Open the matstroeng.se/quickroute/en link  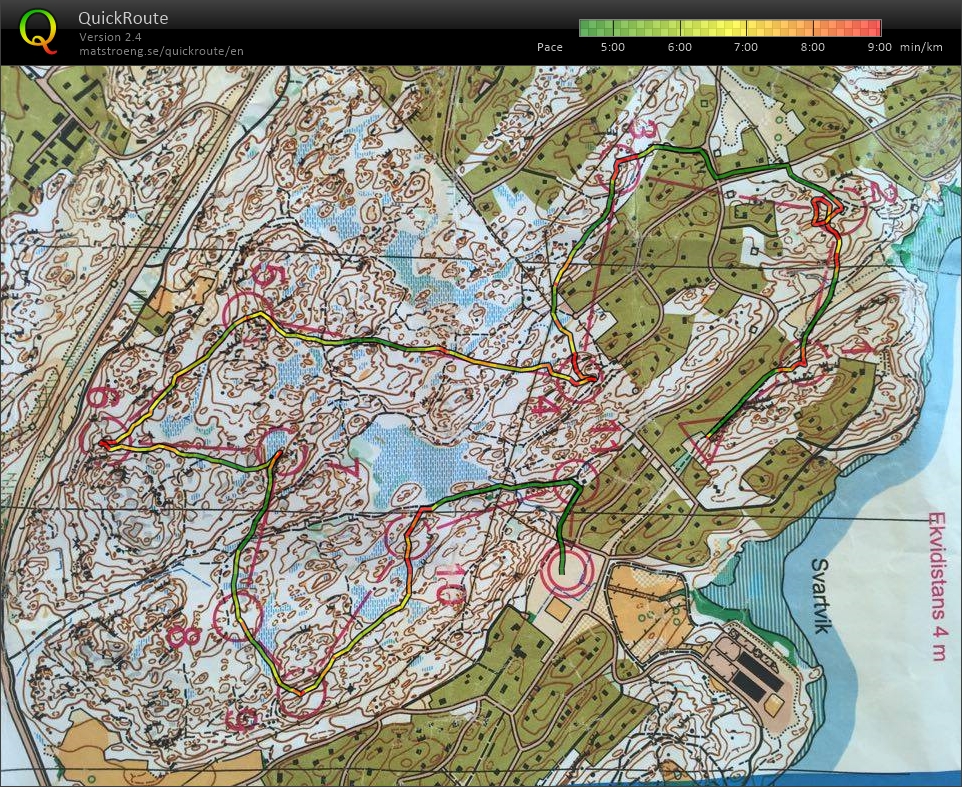click(161, 51)
